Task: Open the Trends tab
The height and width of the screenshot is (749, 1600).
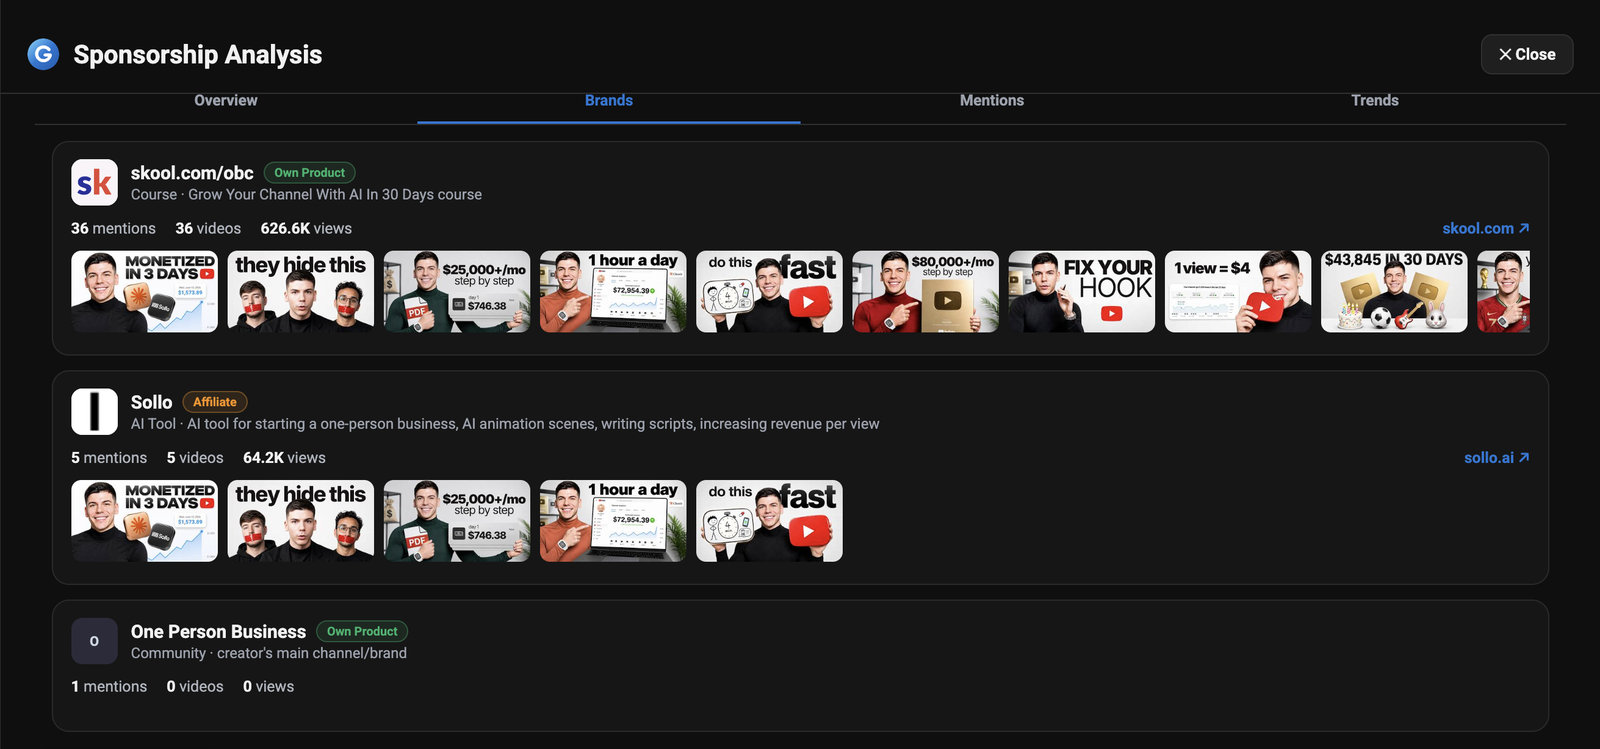Action: click(1375, 100)
